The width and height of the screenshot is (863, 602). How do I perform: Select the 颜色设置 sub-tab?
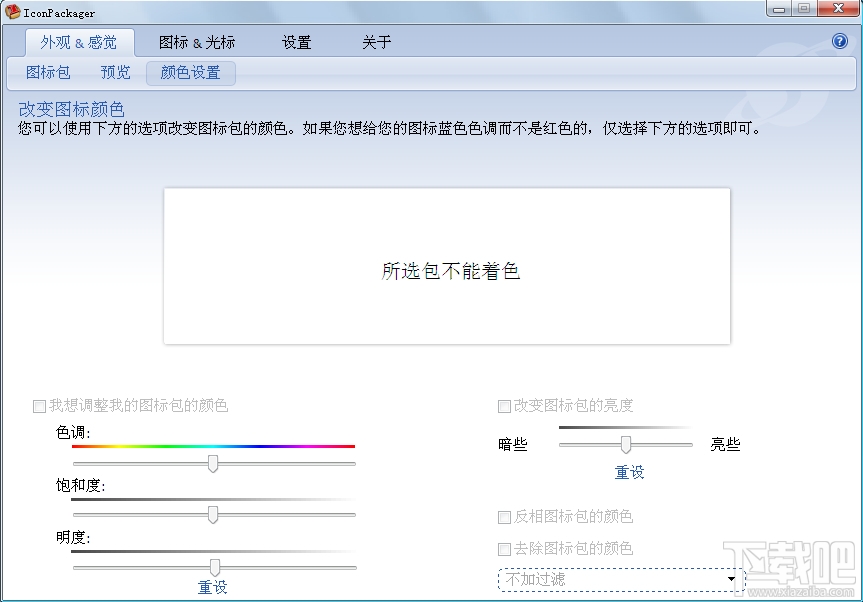190,72
